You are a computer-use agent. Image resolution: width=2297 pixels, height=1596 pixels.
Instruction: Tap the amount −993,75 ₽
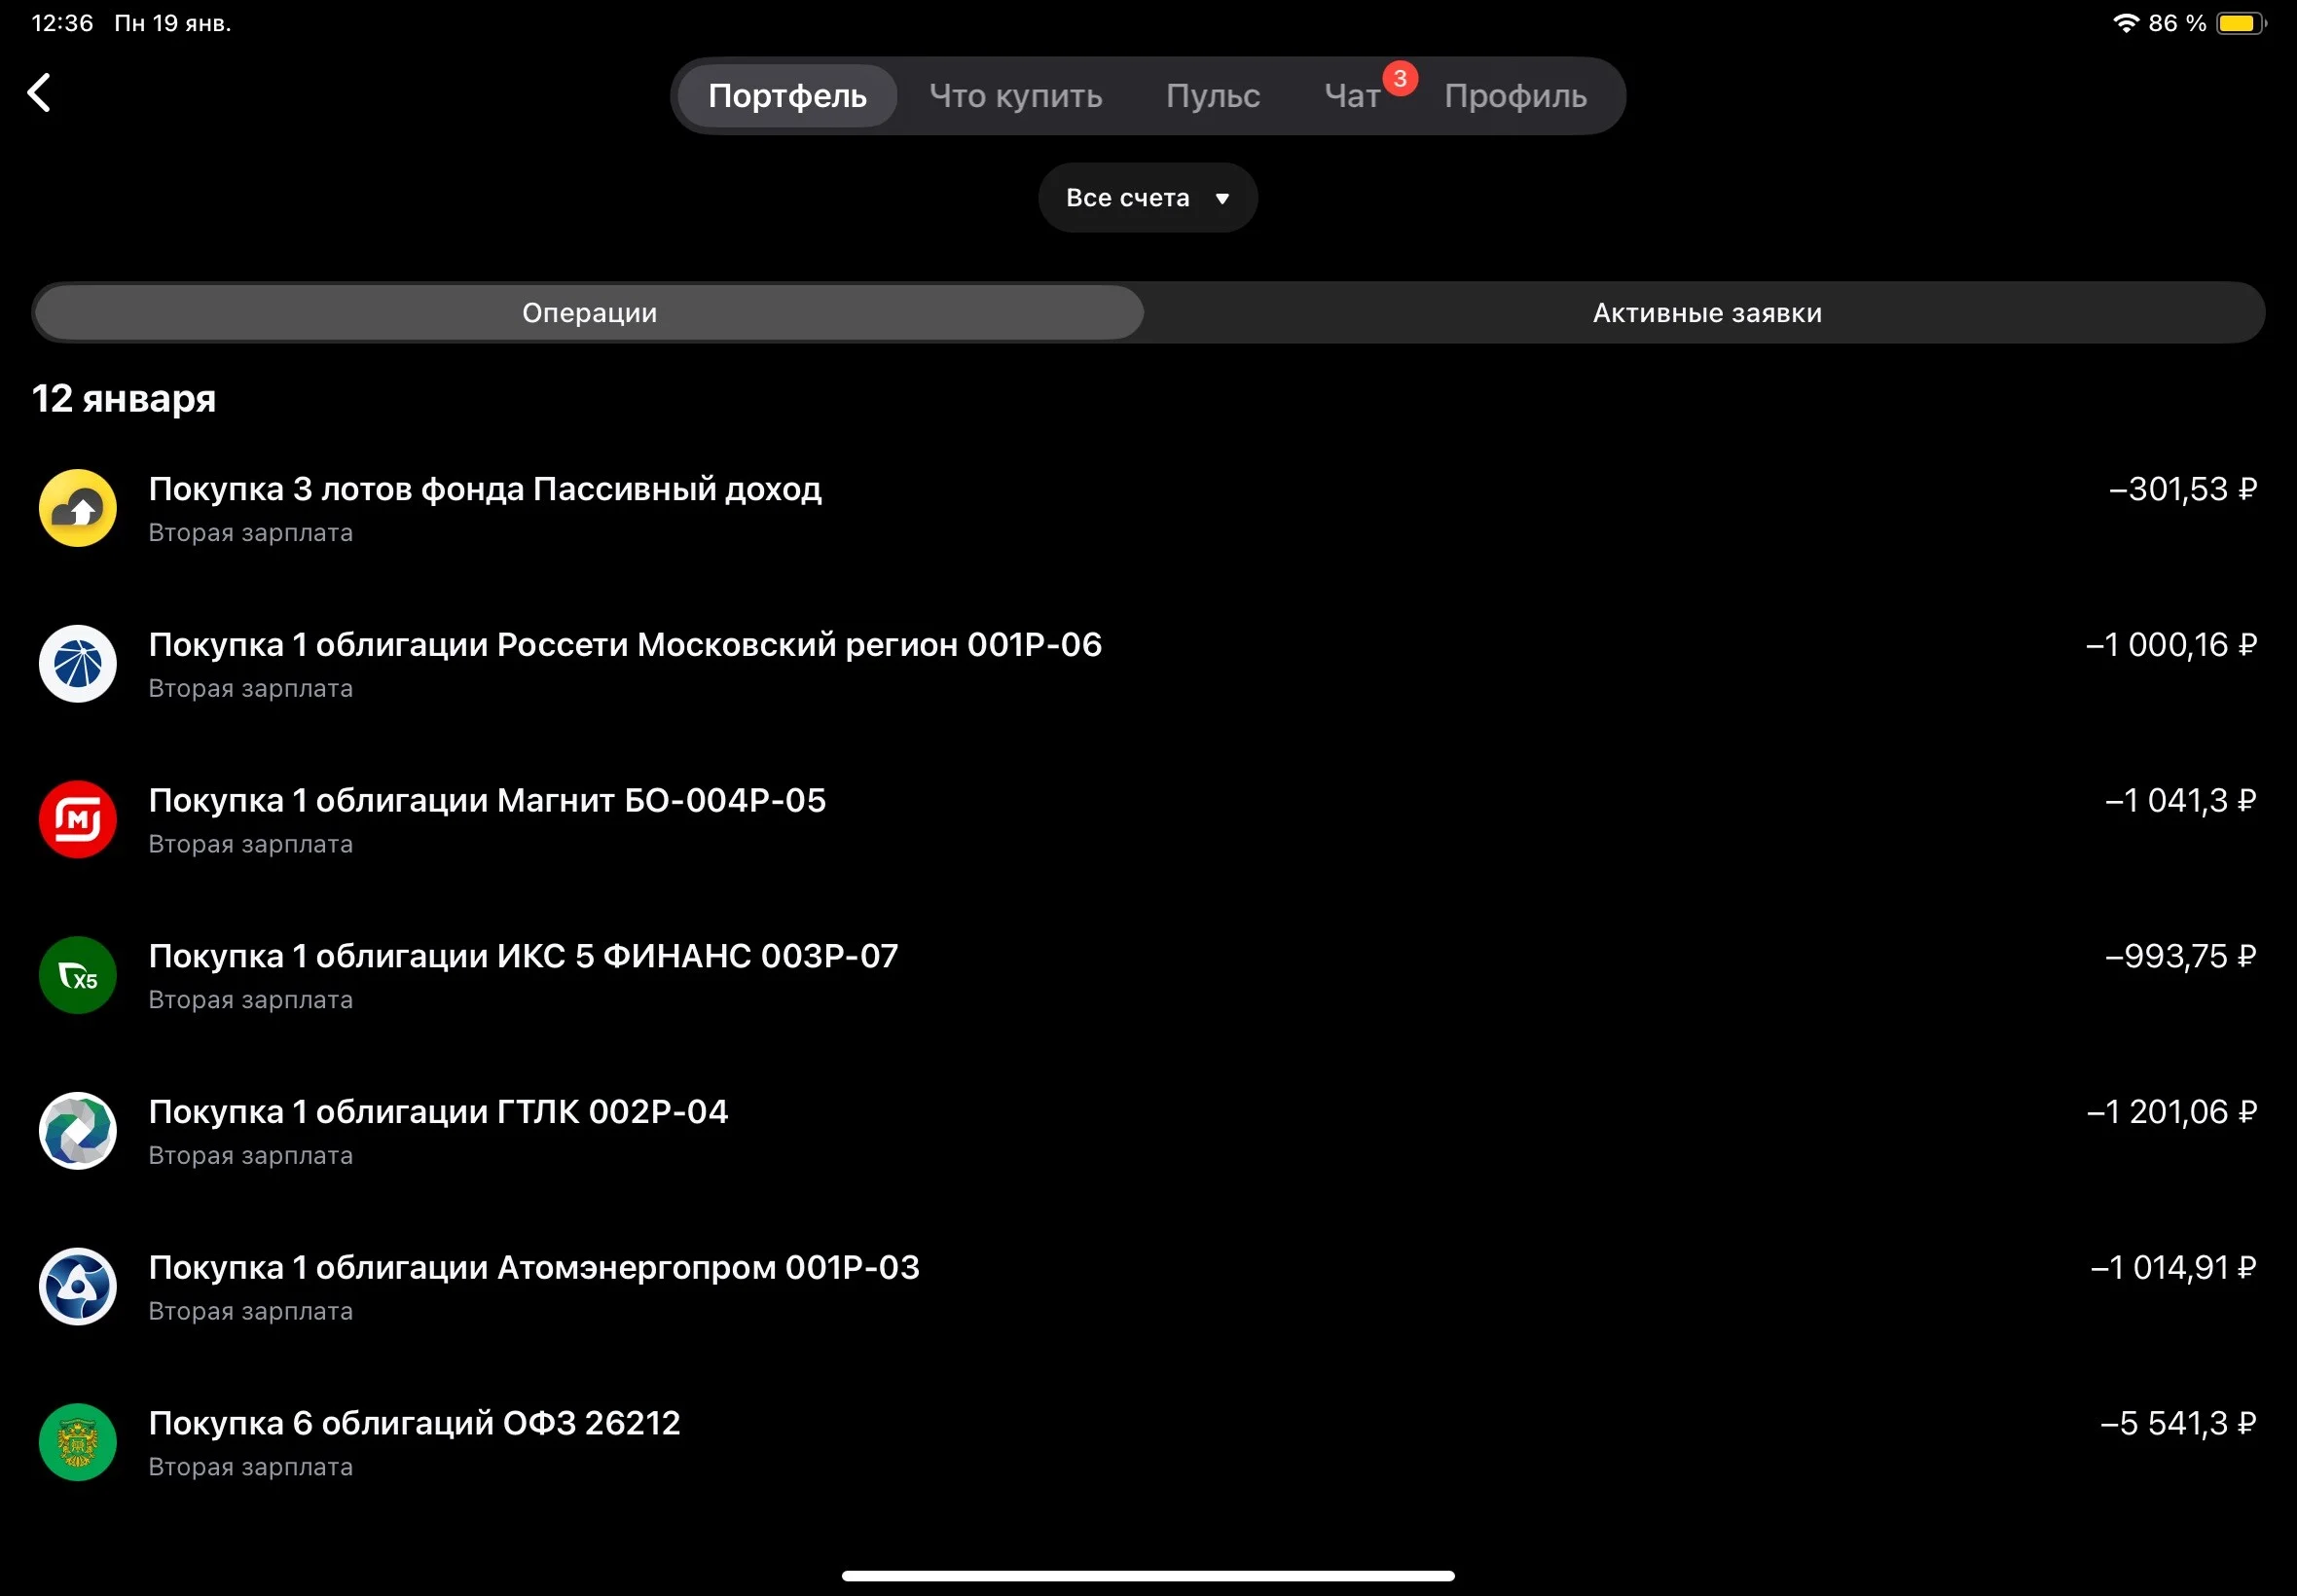(x=2180, y=956)
